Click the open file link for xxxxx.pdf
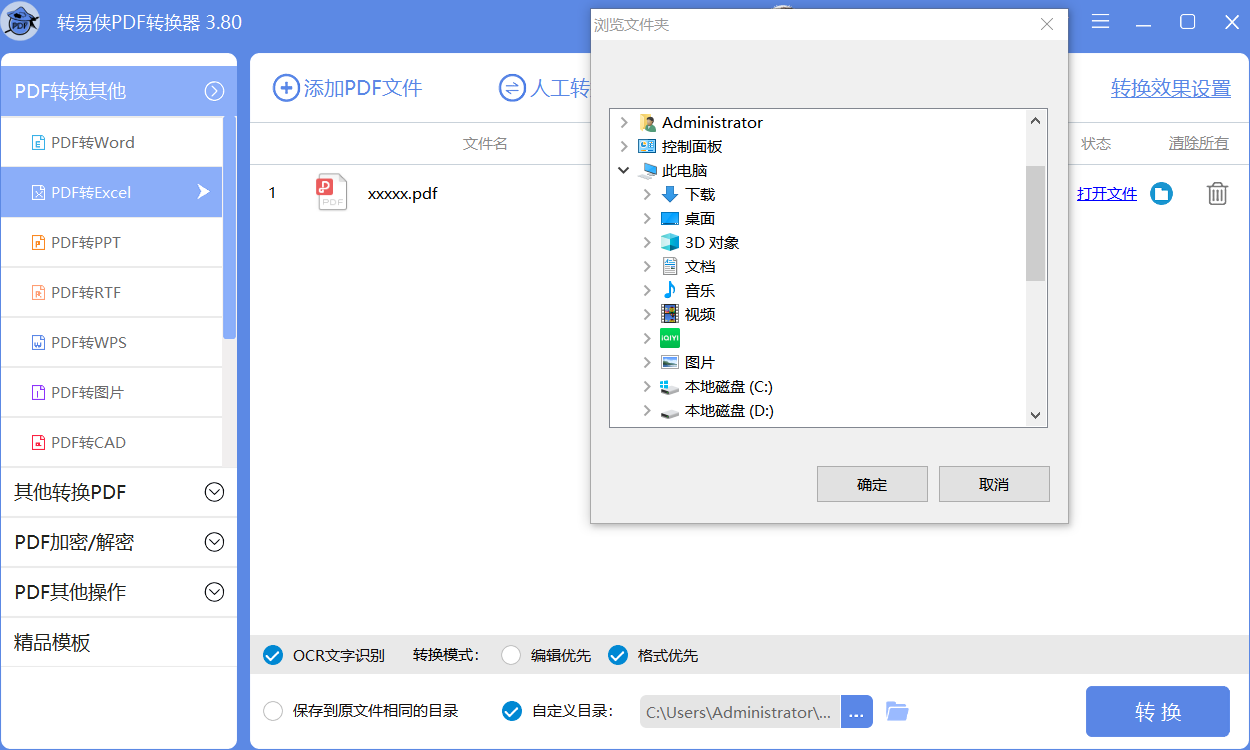This screenshot has height=750, width=1250. click(1107, 194)
